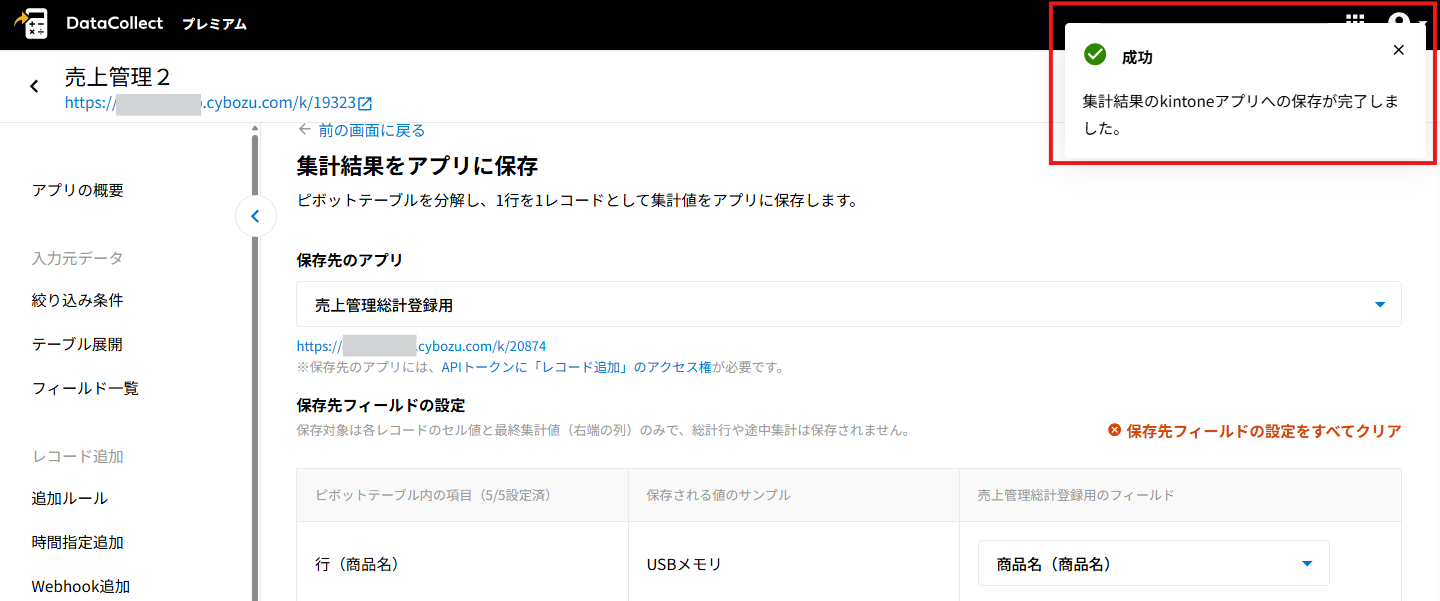This screenshot has width=1440, height=601.
Task: Open 時間指定追加 sidebar item
Action: click(78, 542)
